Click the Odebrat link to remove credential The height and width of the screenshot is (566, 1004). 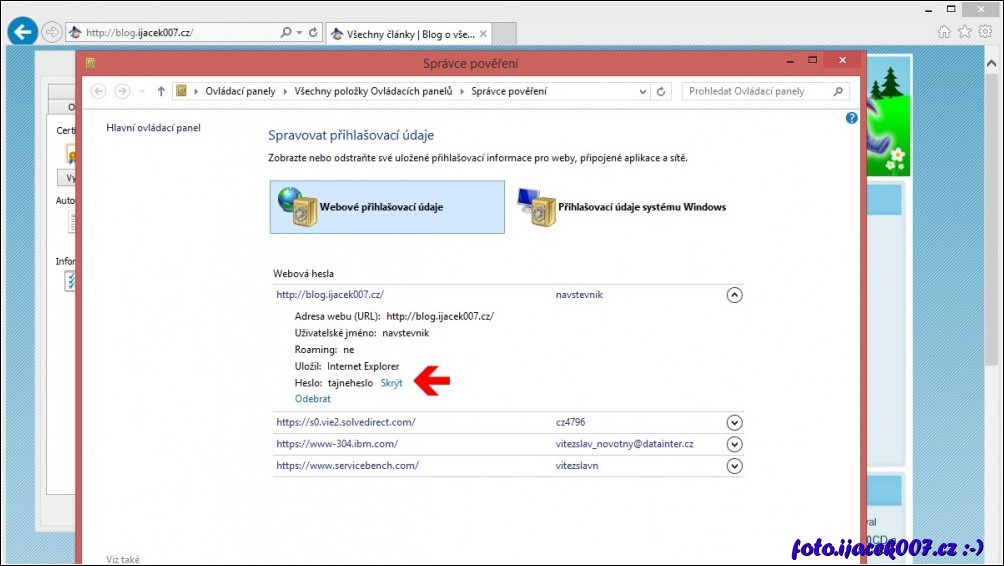[x=312, y=399]
